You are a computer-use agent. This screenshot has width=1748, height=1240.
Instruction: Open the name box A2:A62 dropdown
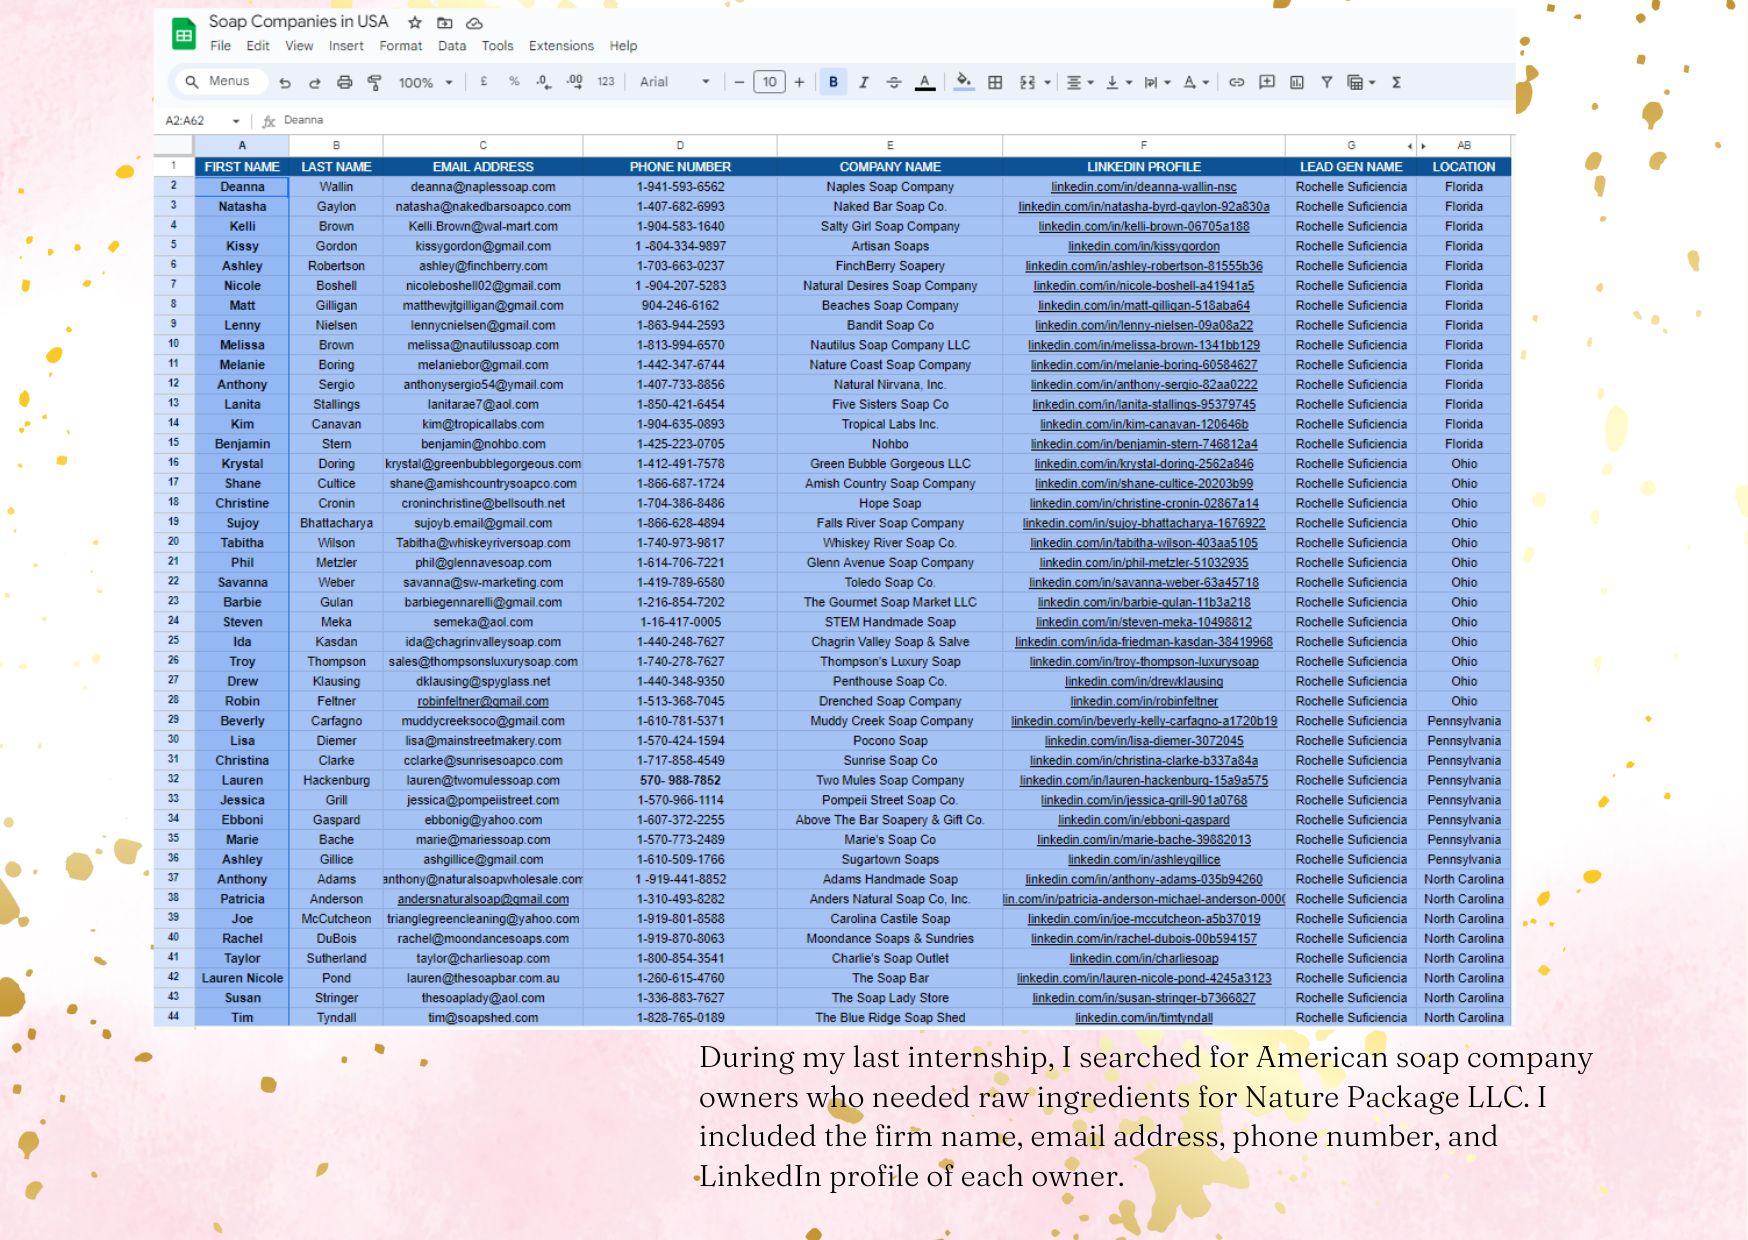point(236,121)
